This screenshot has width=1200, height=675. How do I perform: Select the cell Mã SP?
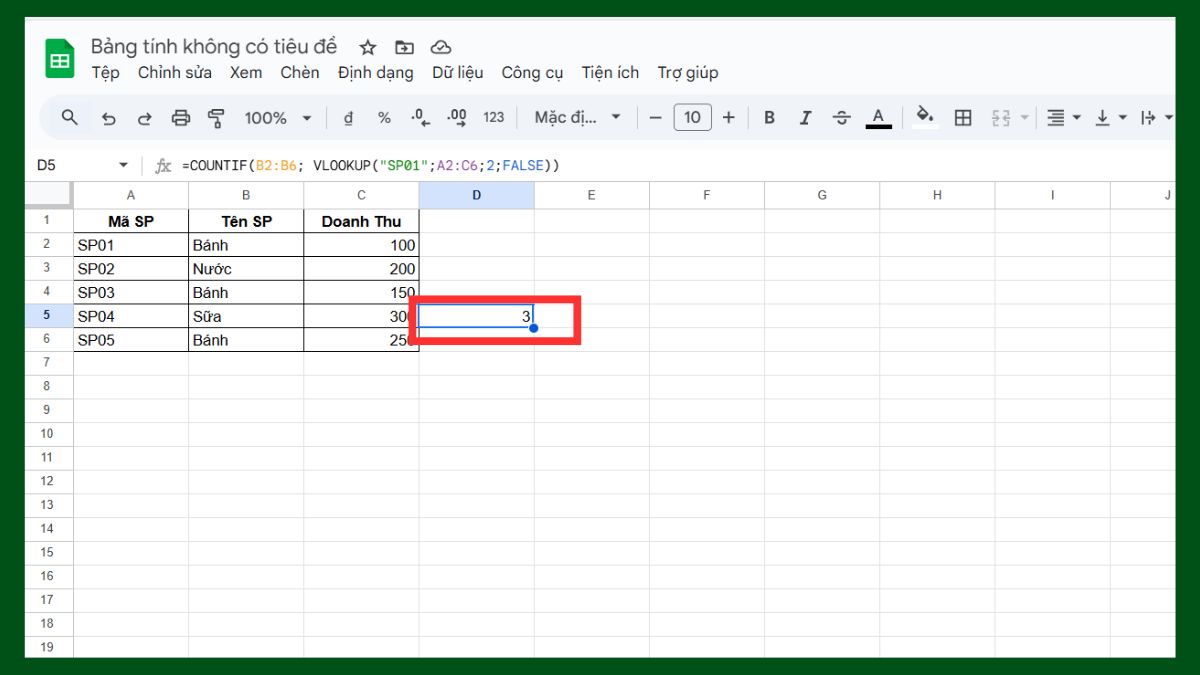point(131,221)
